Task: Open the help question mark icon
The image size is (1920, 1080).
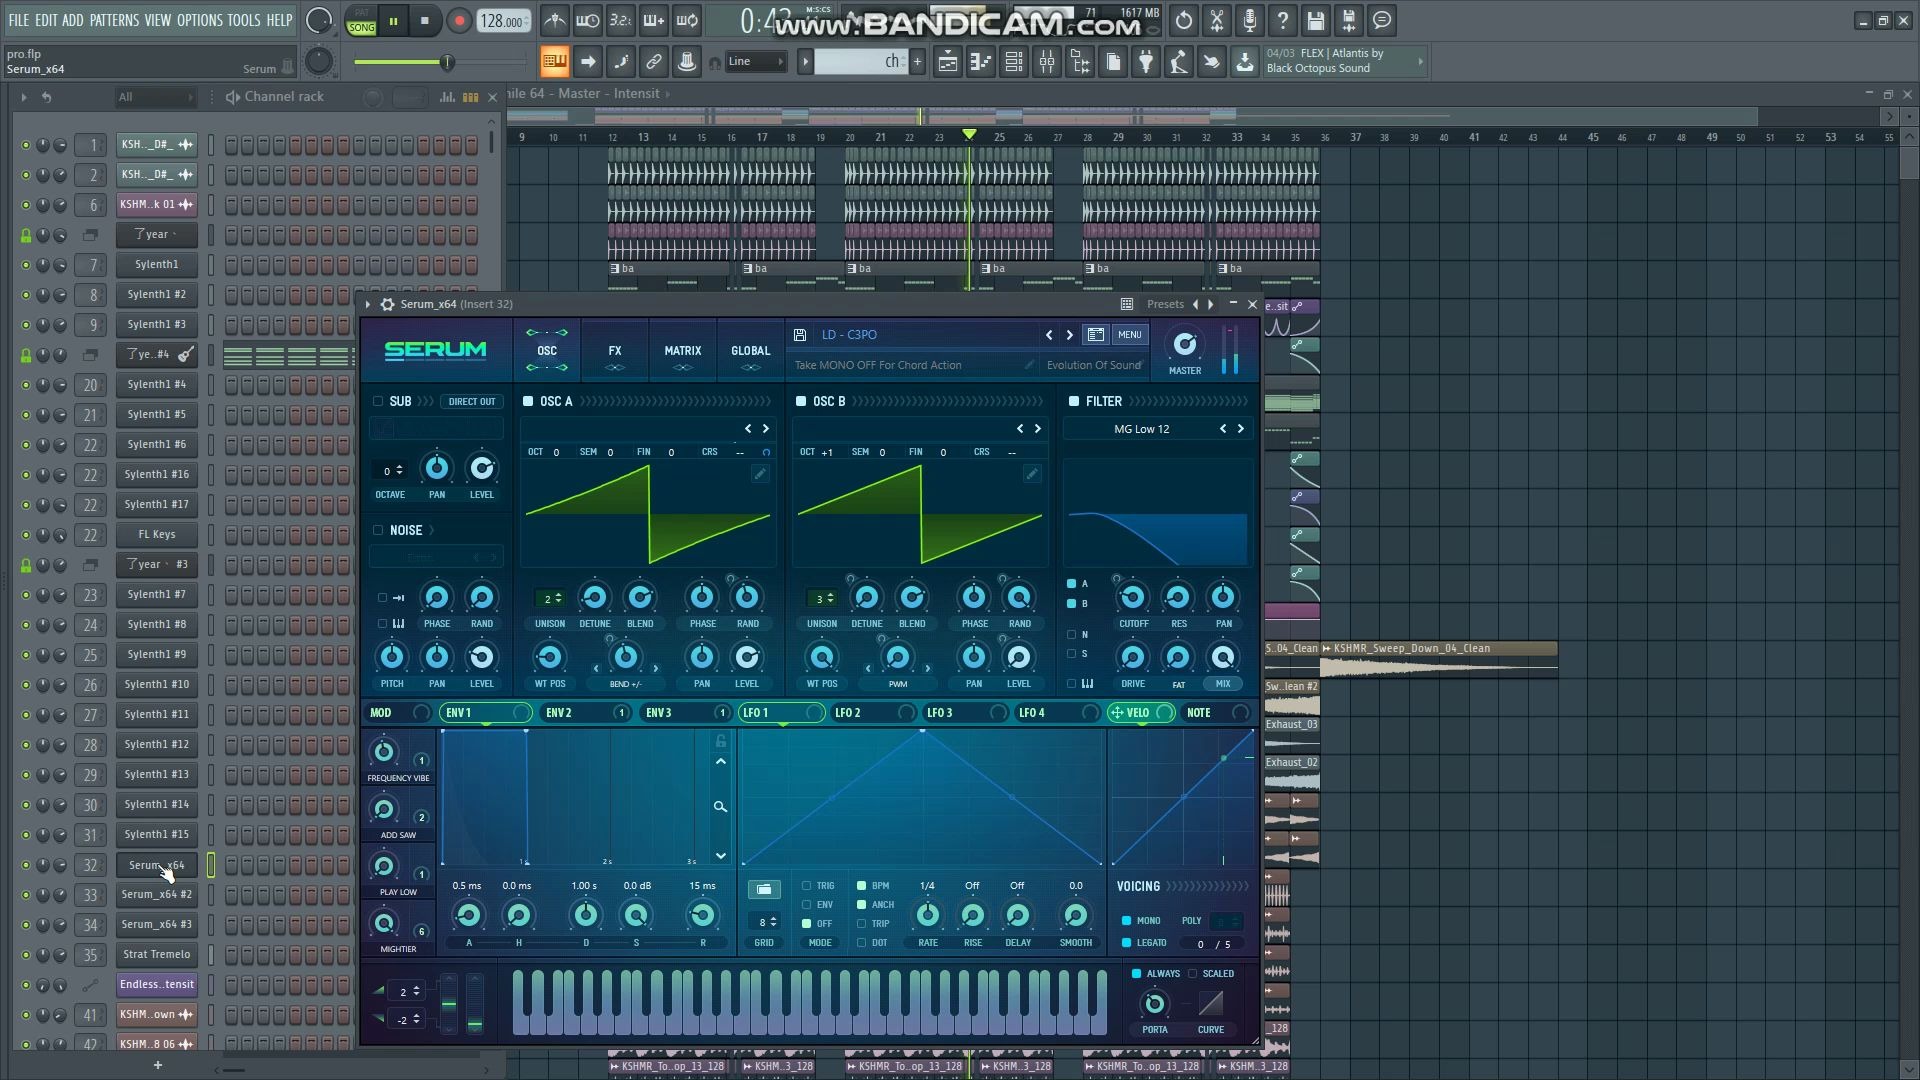Action: click(1283, 21)
